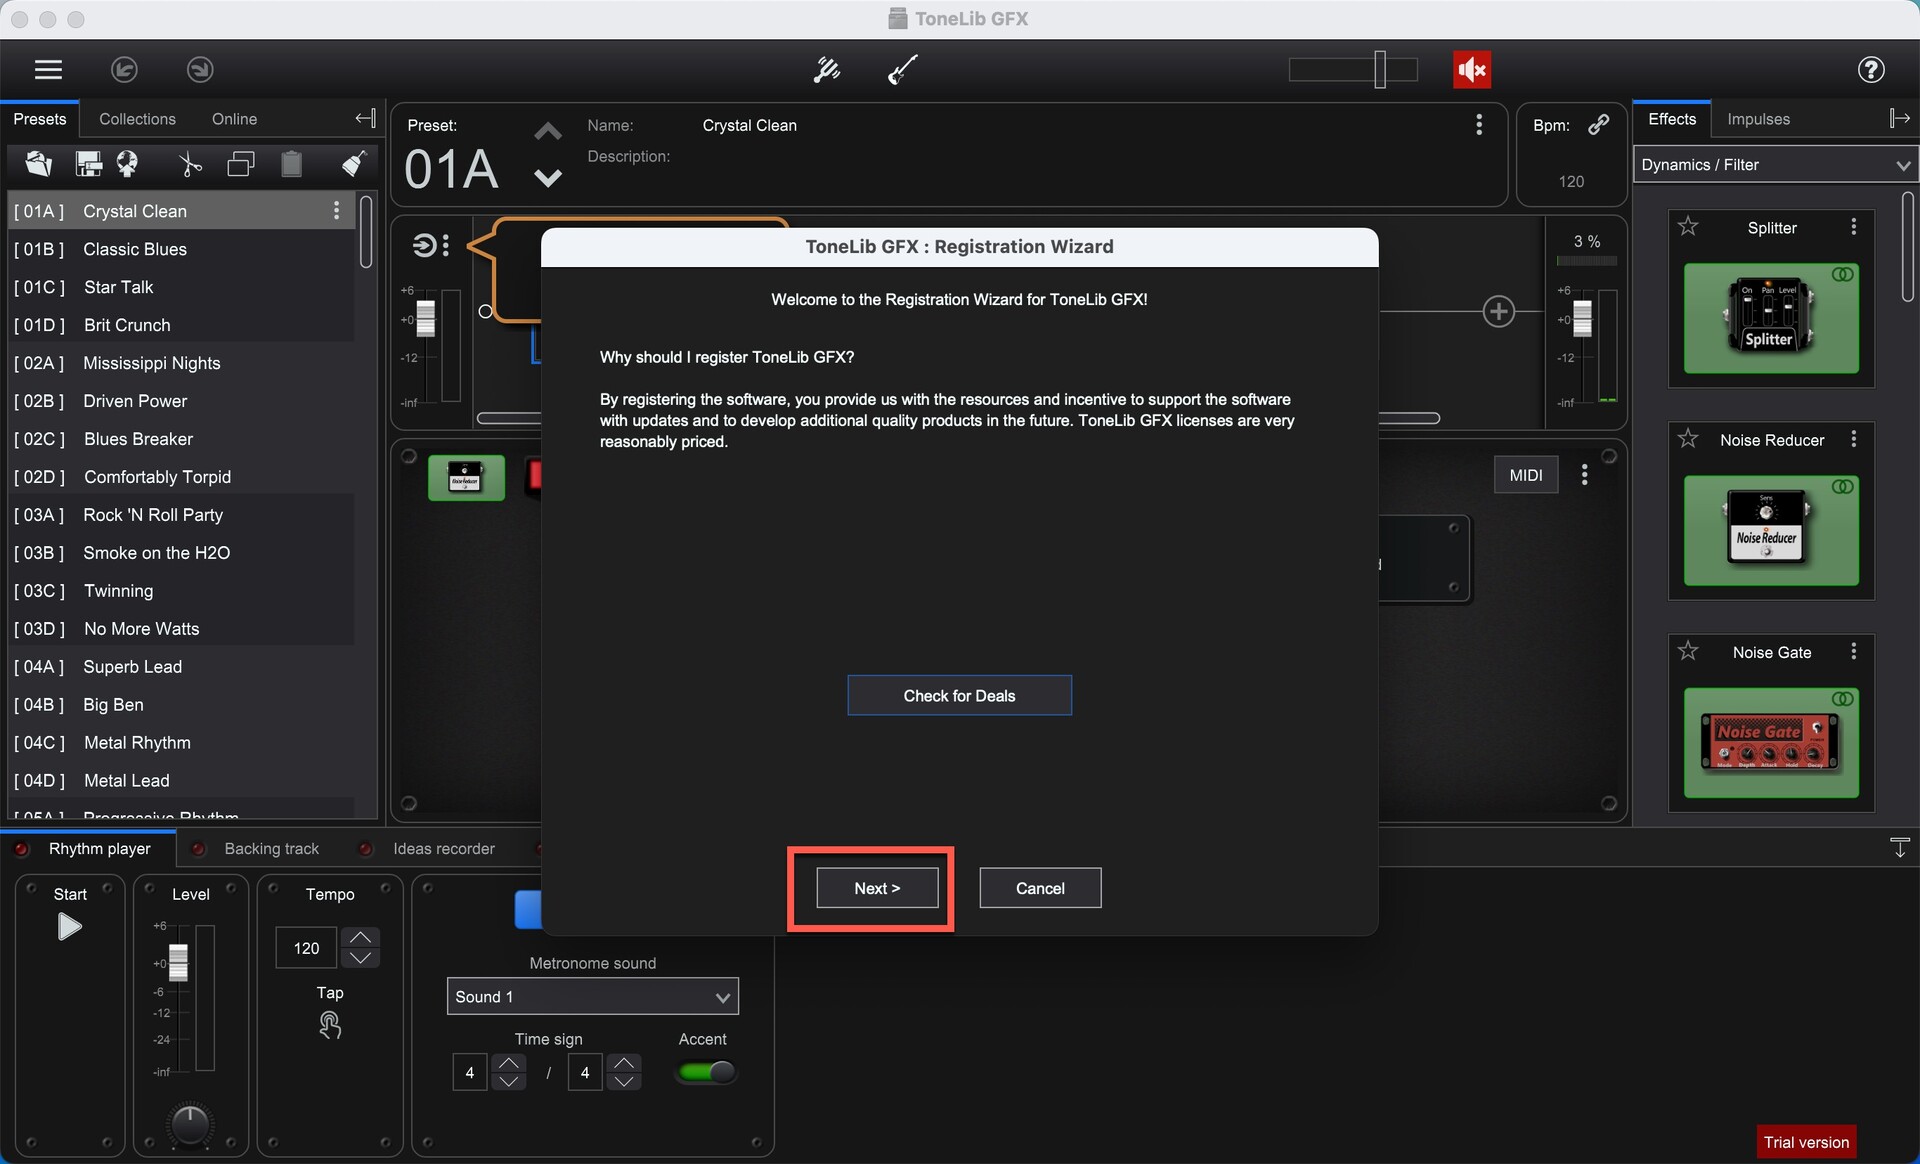Click the copy preset icon
1920x1164 pixels.
click(241, 164)
